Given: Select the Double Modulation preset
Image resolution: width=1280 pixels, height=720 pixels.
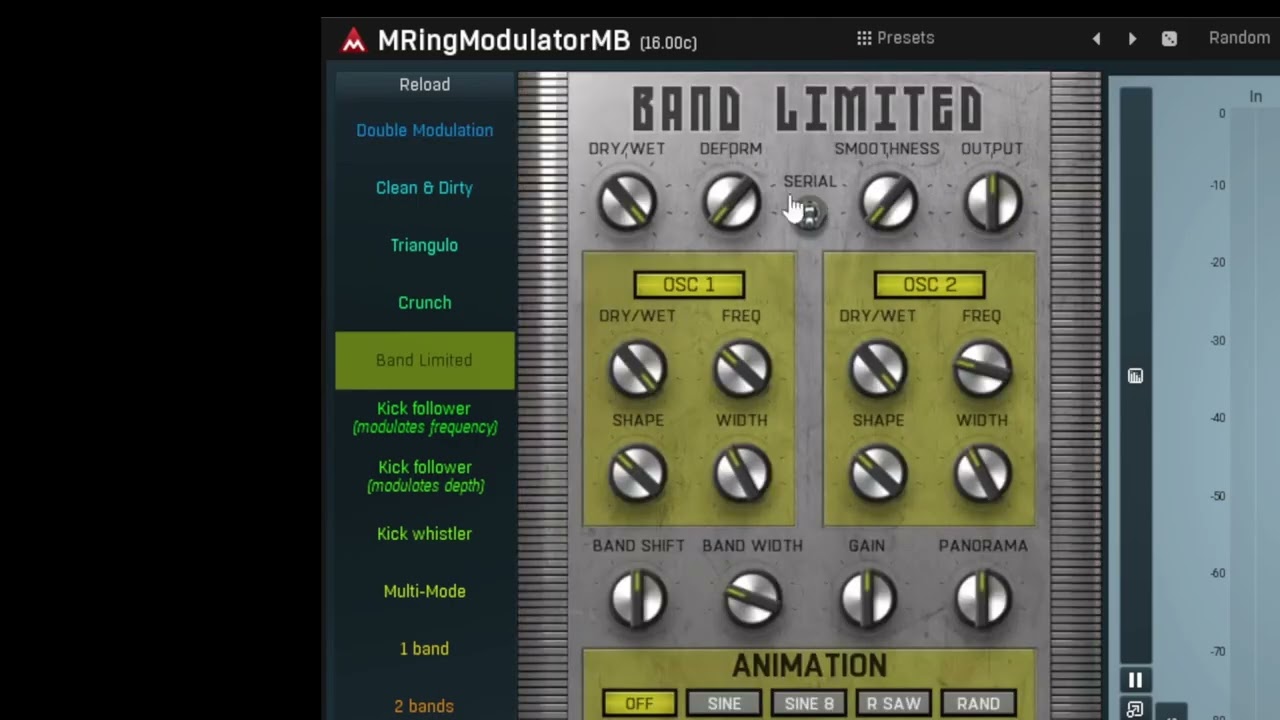Looking at the screenshot, I should pyautogui.click(x=425, y=130).
